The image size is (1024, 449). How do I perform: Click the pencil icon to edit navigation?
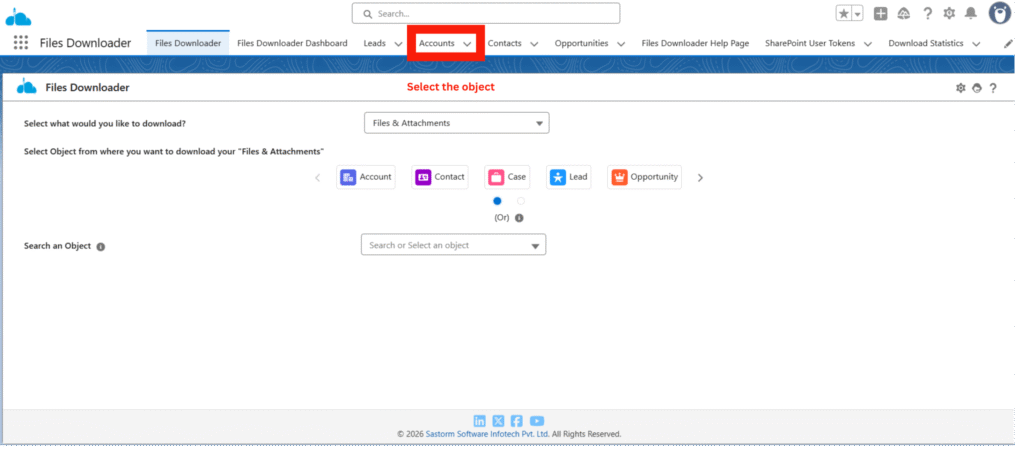(x=1008, y=44)
